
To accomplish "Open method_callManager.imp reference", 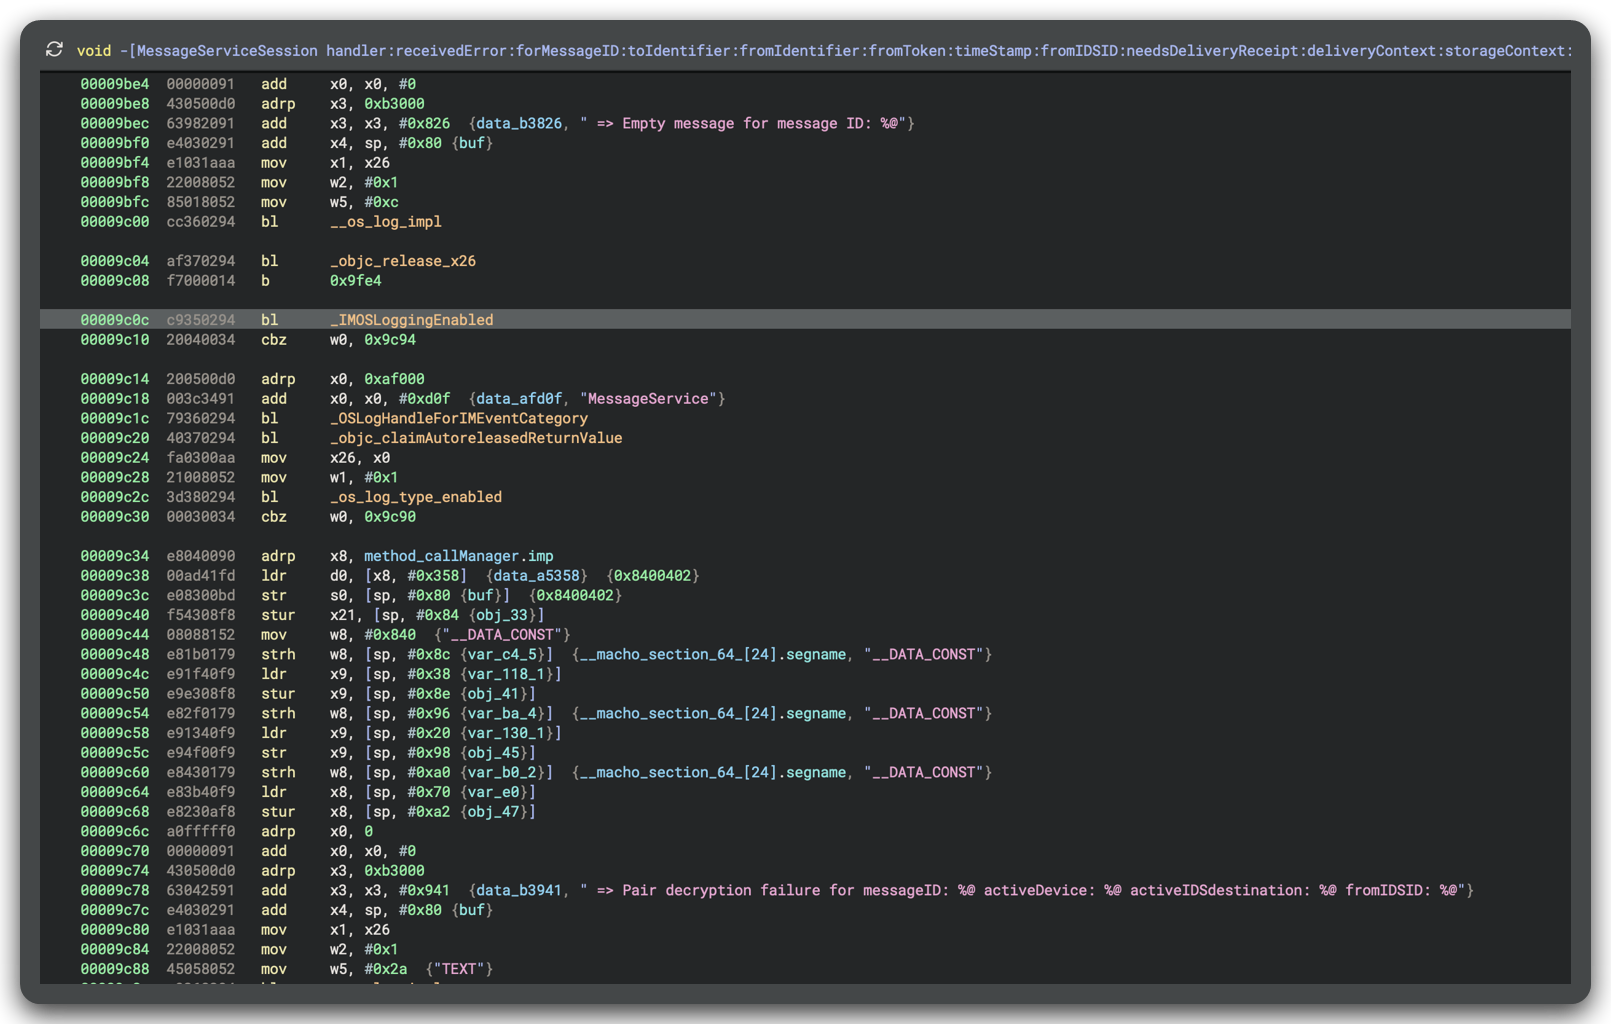I will (459, 556).
